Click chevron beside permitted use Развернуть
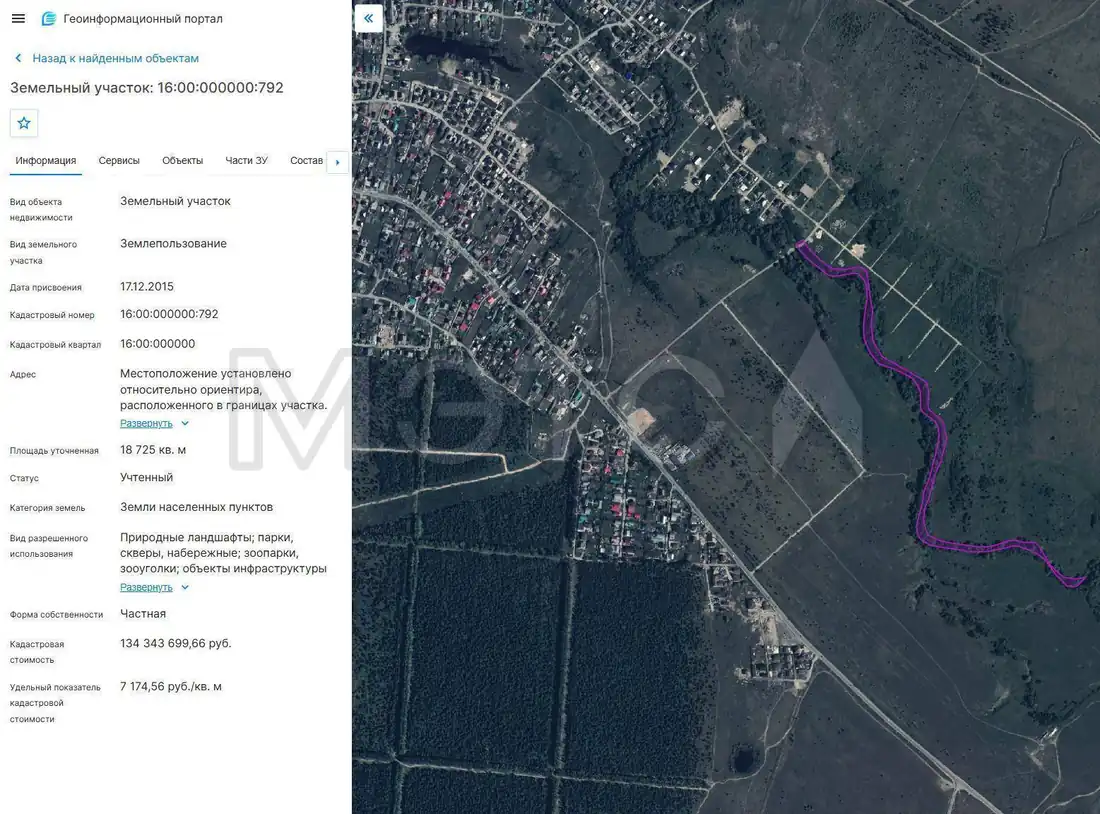 click(x=185, y=587)
